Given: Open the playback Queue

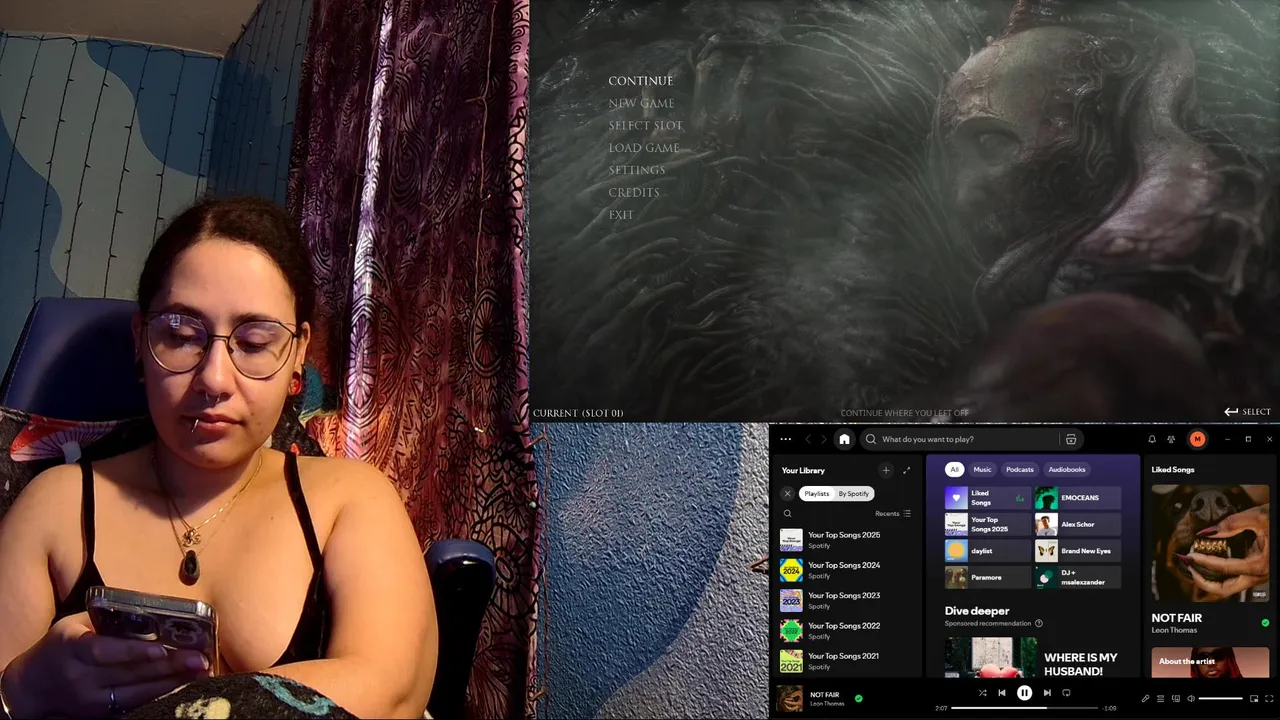Looking at the screenshot, I should click(x=1161, y=698).
